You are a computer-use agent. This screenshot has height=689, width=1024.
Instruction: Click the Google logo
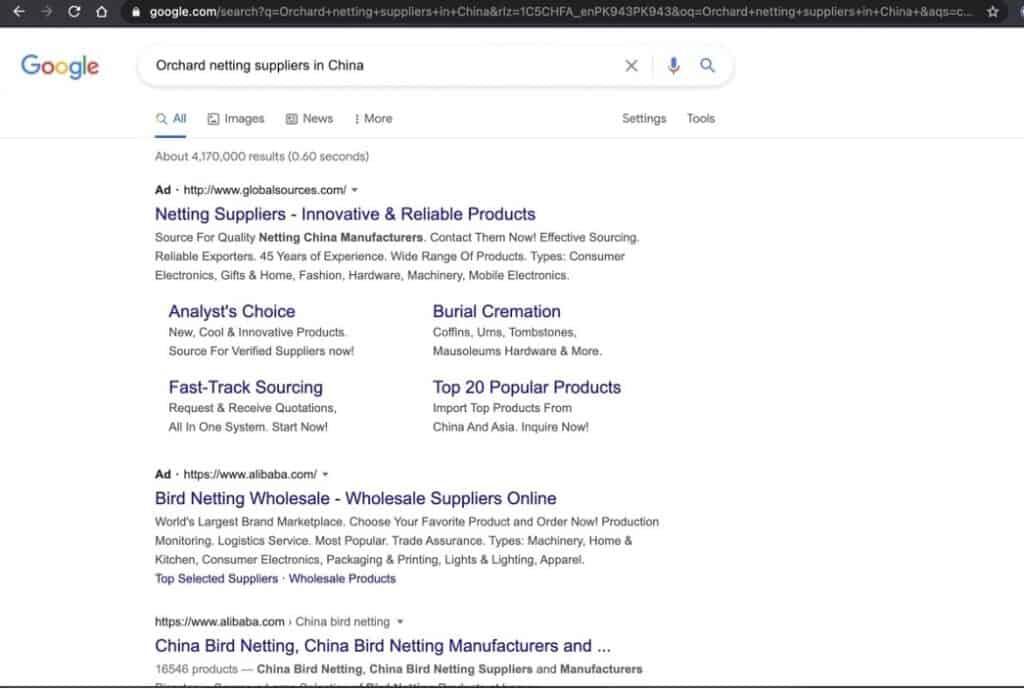coord(60,66)
